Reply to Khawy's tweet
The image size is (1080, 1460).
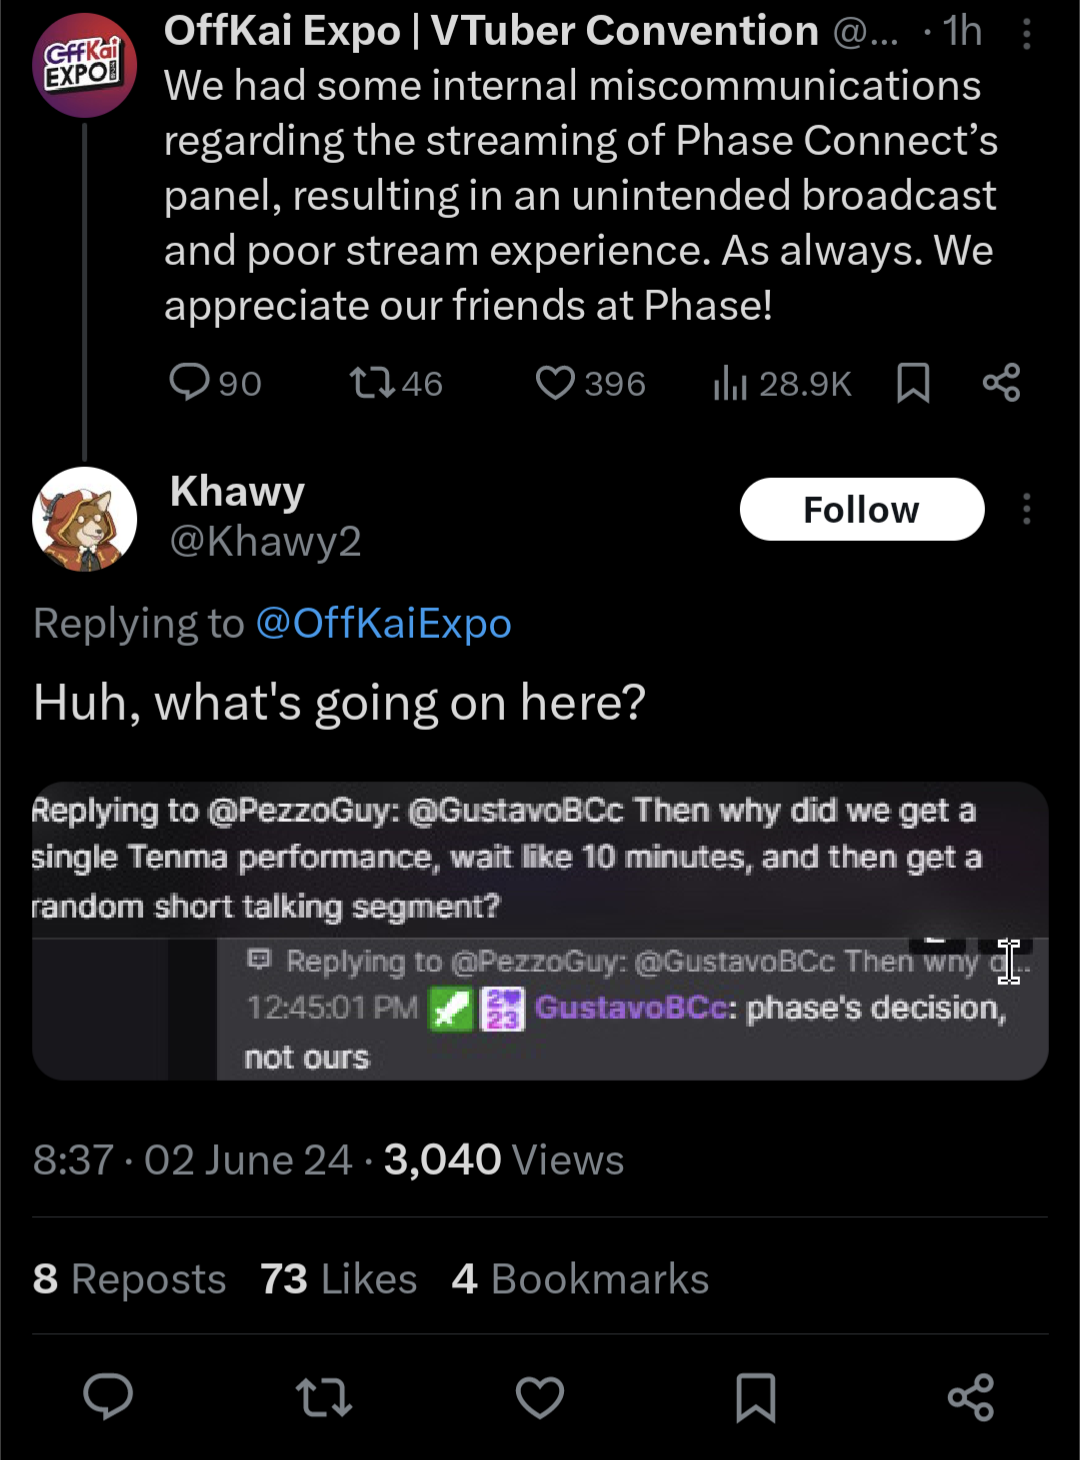point(108,1397)
